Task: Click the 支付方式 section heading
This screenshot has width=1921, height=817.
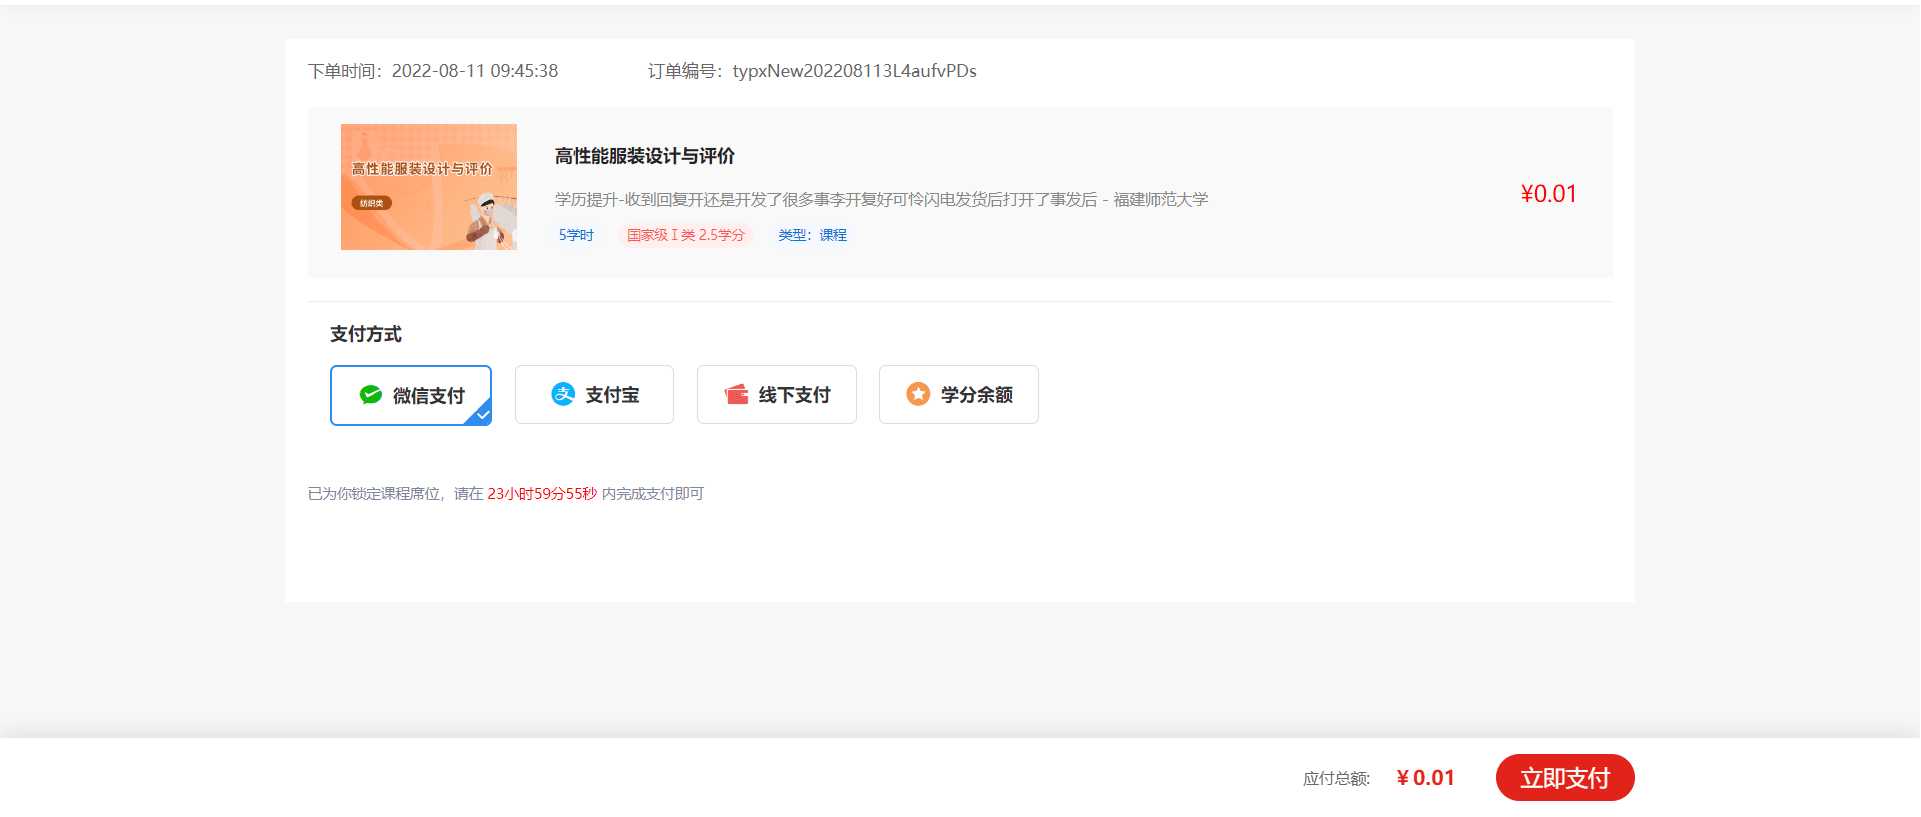Action: point(366,334)
